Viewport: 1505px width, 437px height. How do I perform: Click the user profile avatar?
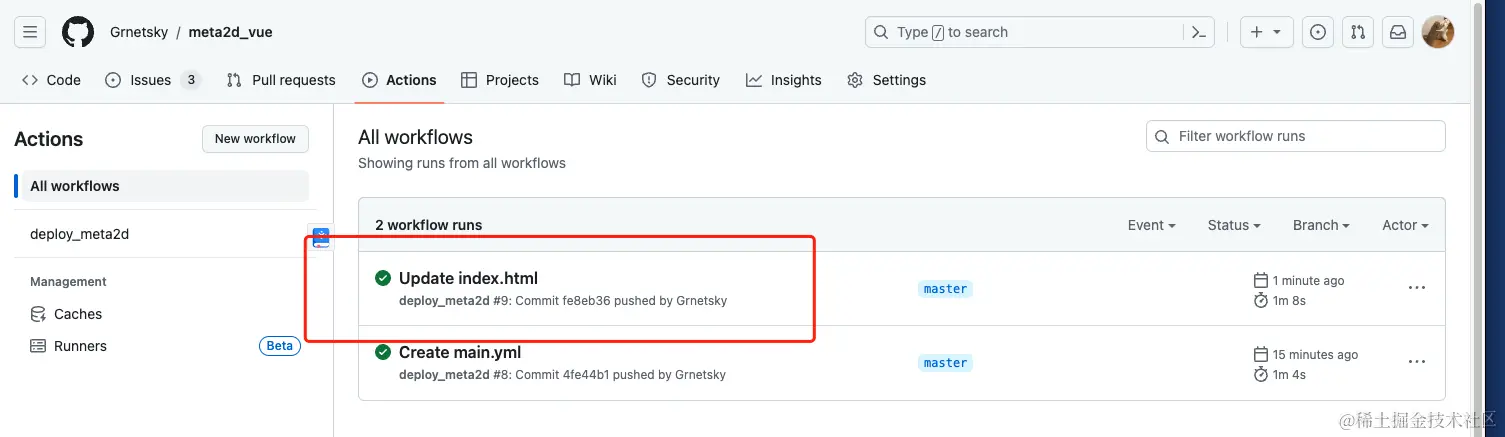pos(1438,32)
